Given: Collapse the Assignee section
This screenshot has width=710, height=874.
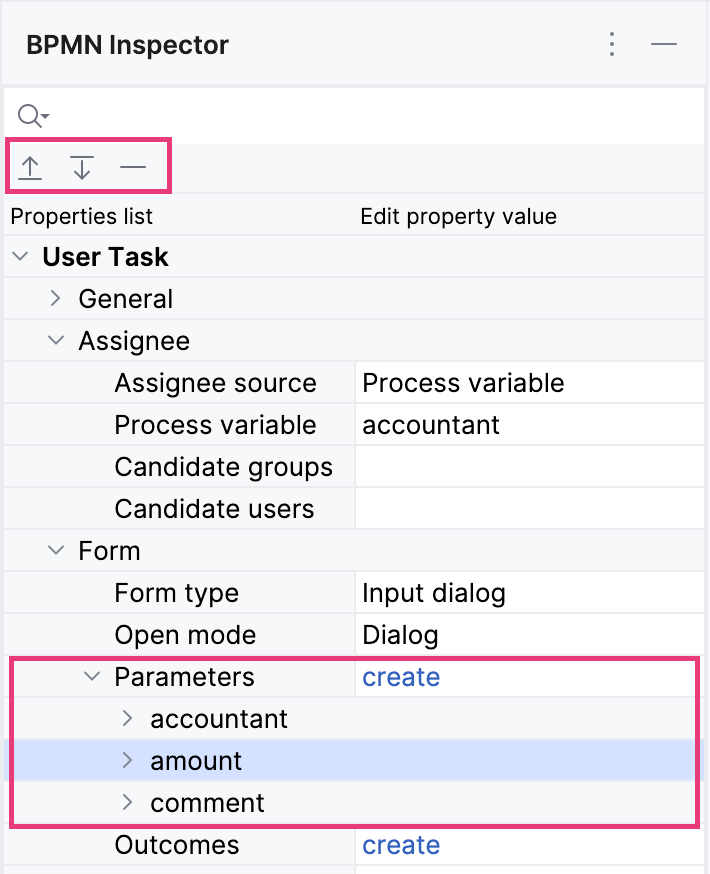Looking at the screenshot, I should 57,340.
